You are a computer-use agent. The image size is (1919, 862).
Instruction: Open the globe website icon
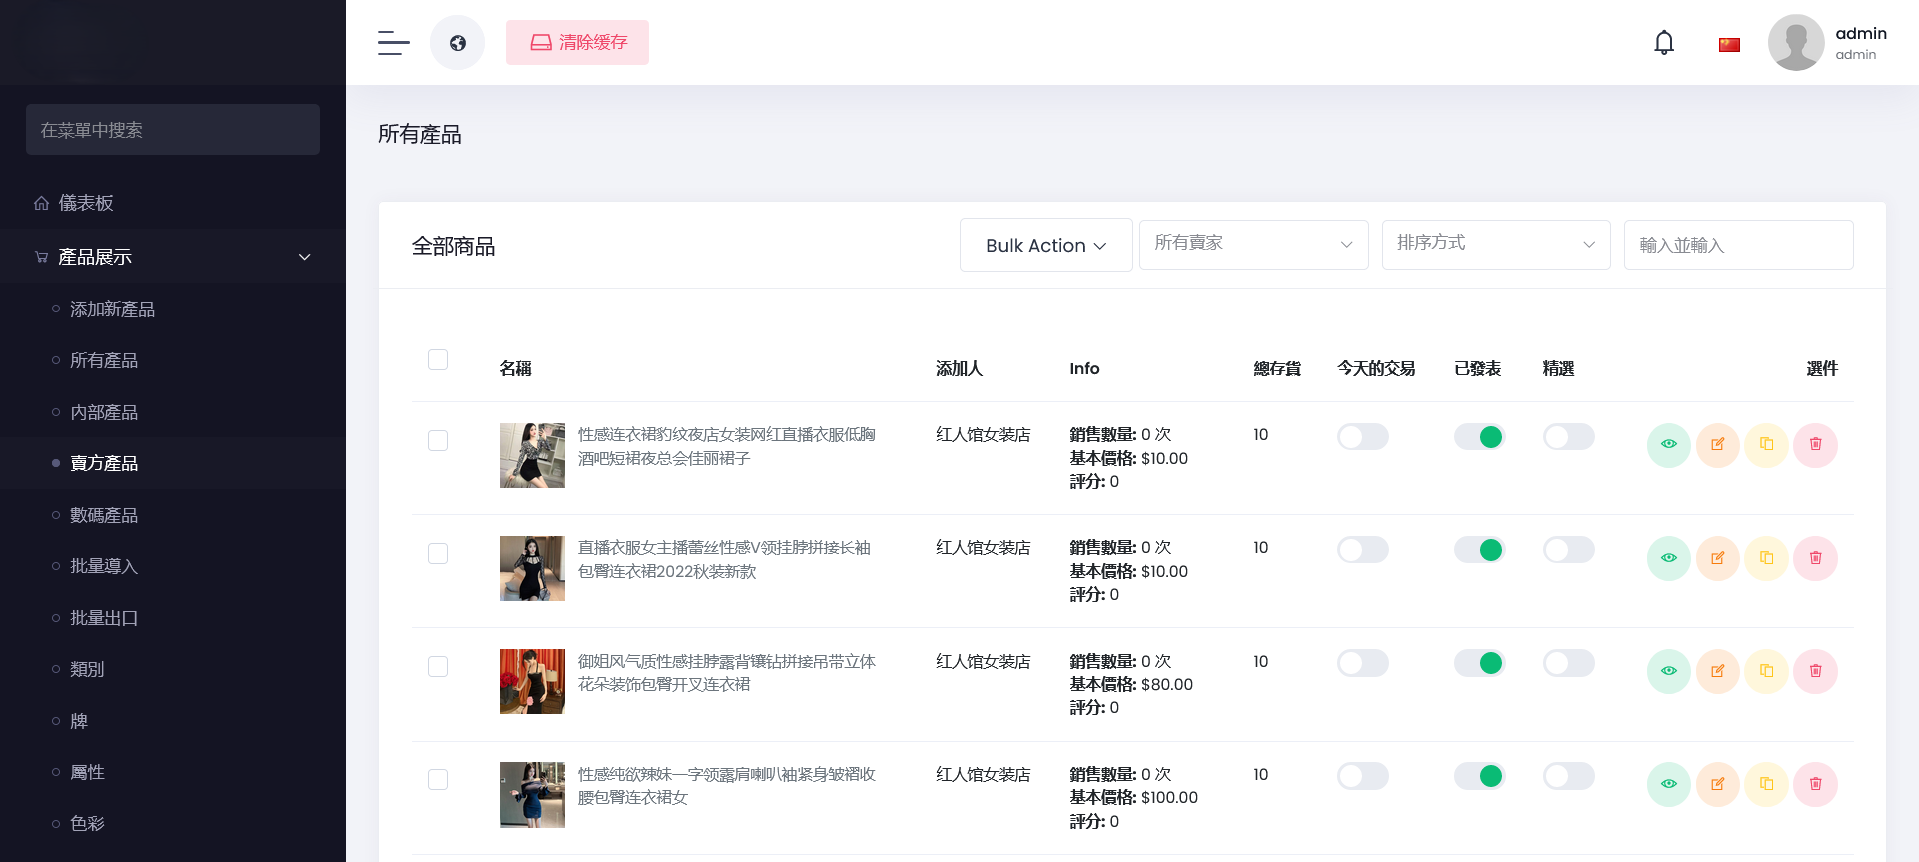(x=457, y=43)
